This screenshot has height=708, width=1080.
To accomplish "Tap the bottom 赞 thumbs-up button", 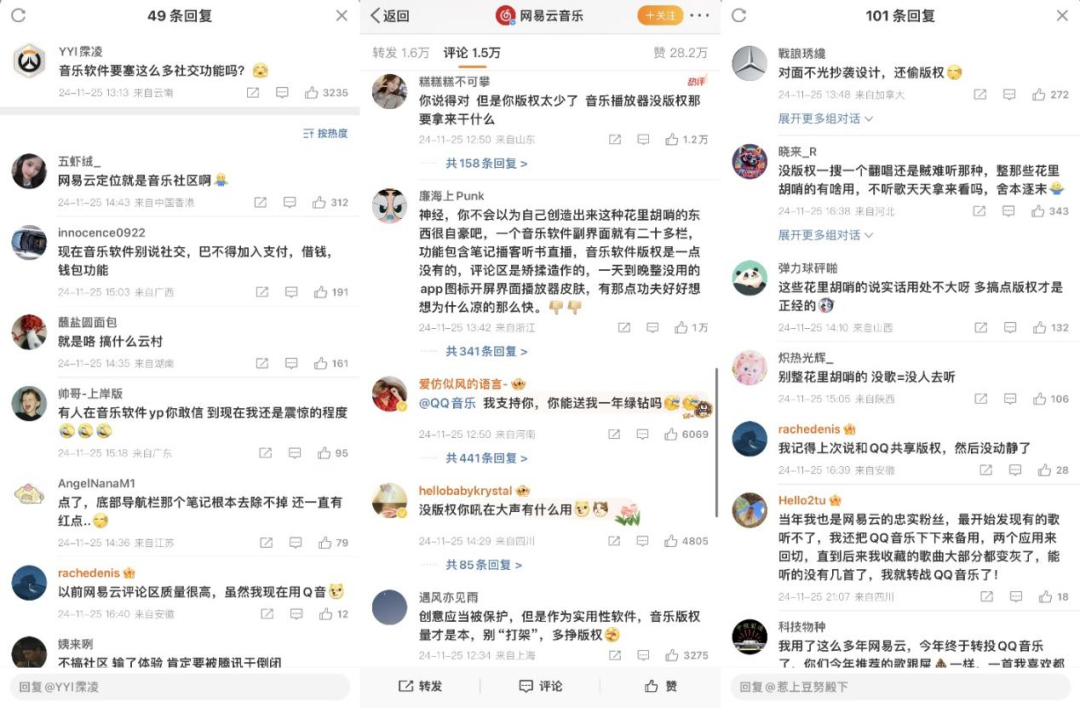I will tap(660, 686).
